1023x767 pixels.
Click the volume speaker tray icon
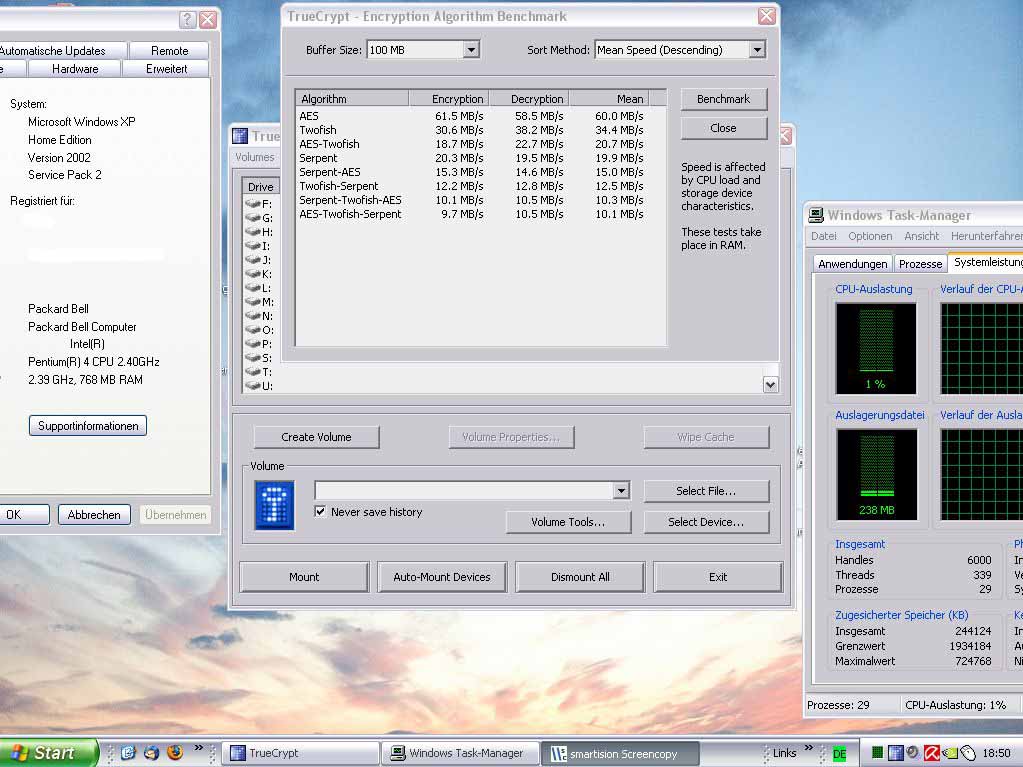(912, 752)
